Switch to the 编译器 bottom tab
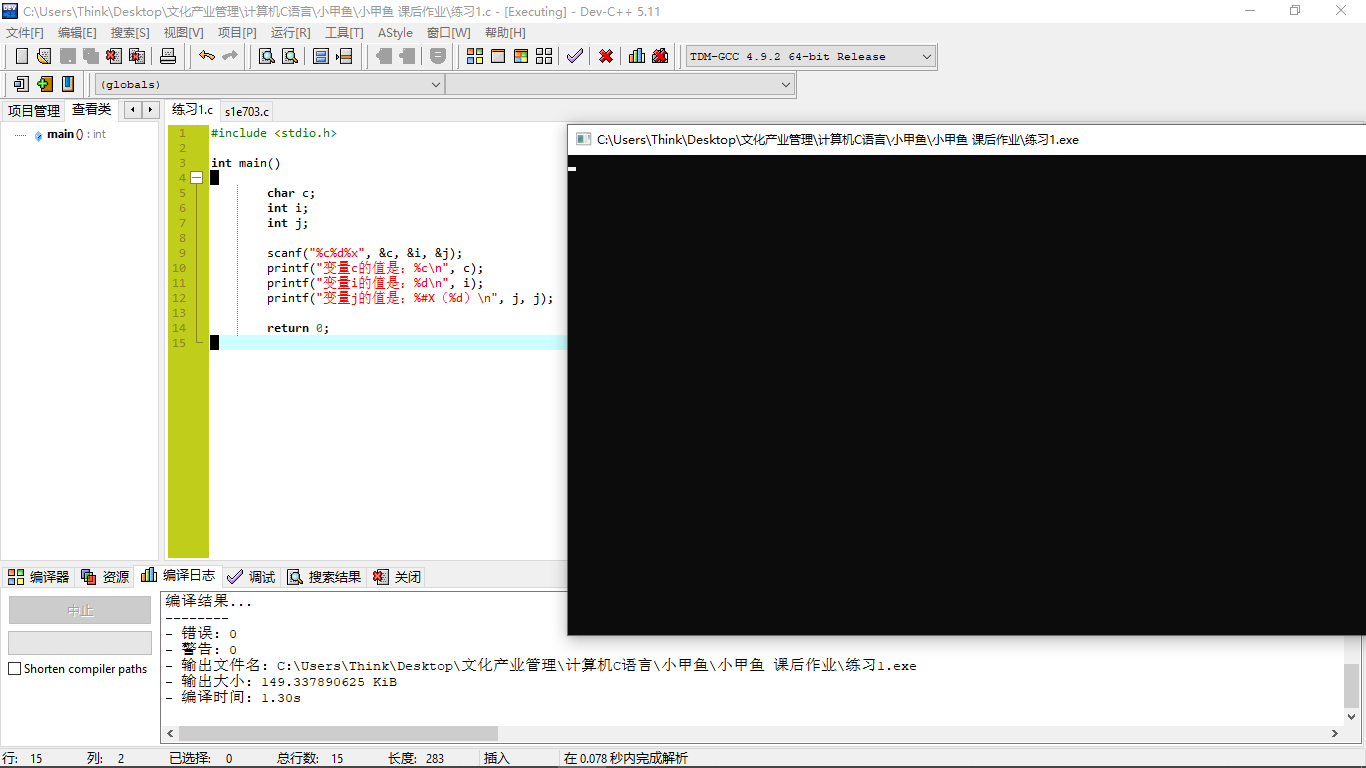The width and height of the screenshot is (1366, 768). [39, 577]
